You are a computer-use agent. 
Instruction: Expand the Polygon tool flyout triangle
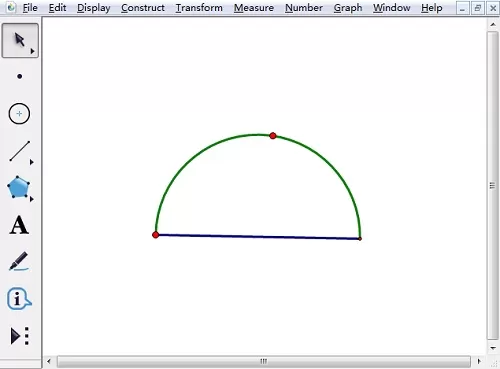point(32,199)
